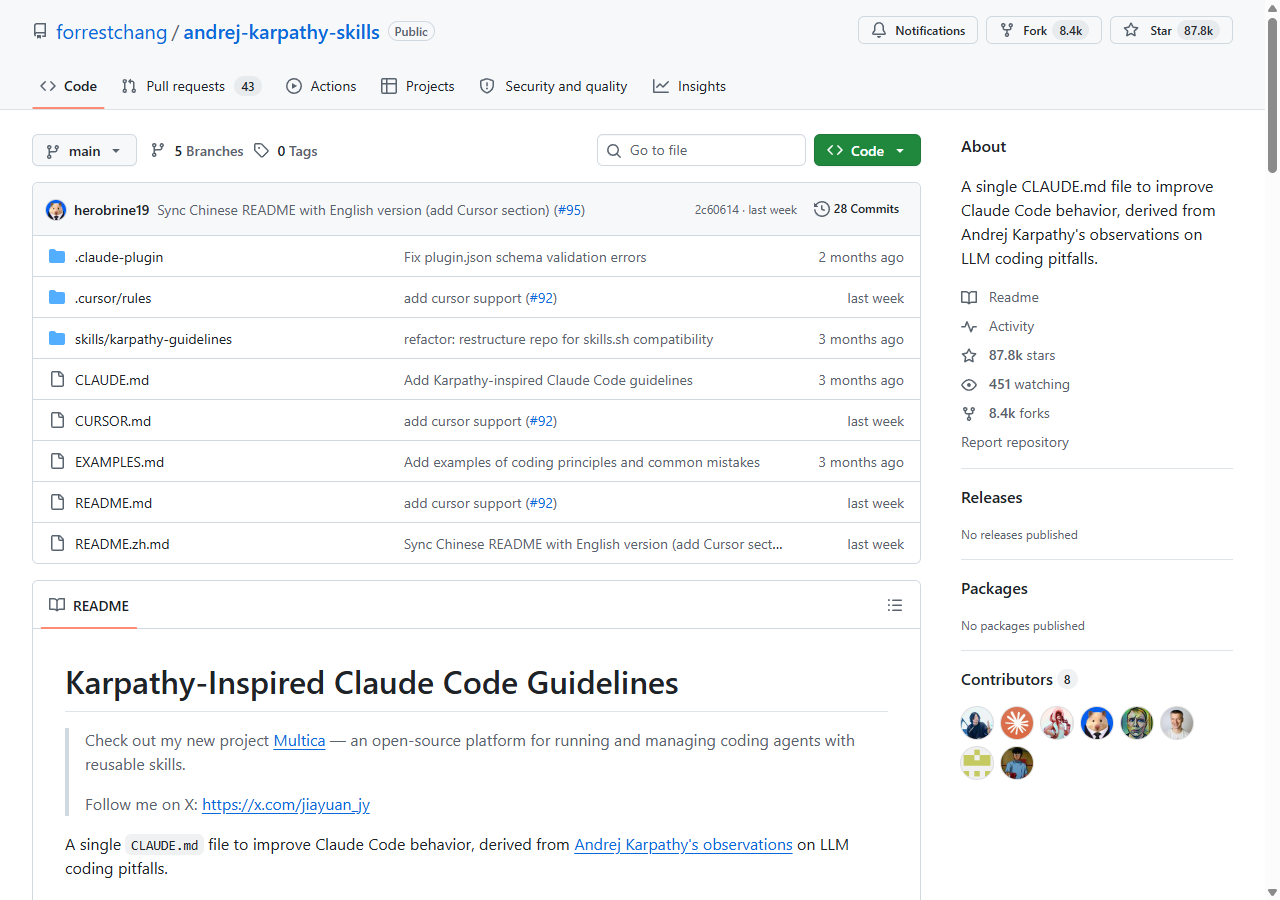
Task: Go to forrestchang owner profile link
Action: click(x=112, y=31)
